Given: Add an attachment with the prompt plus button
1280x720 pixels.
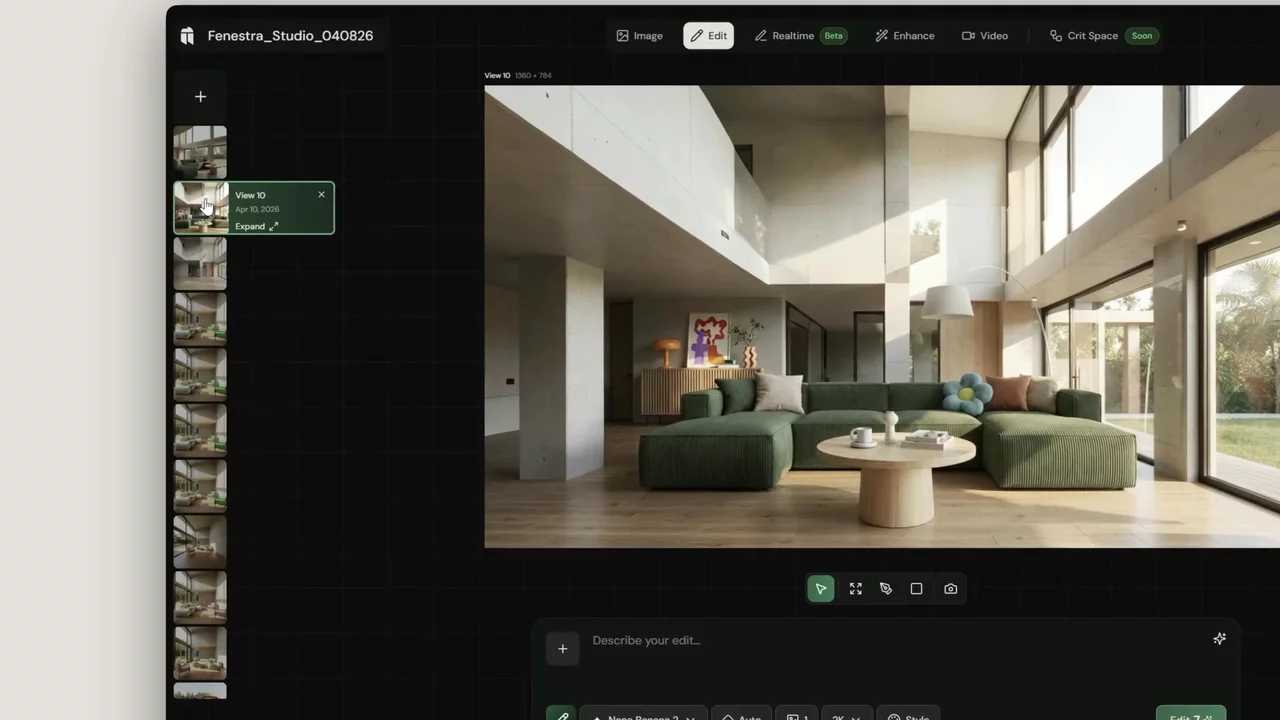Looking at the screenshot, I should pos(563,649).
